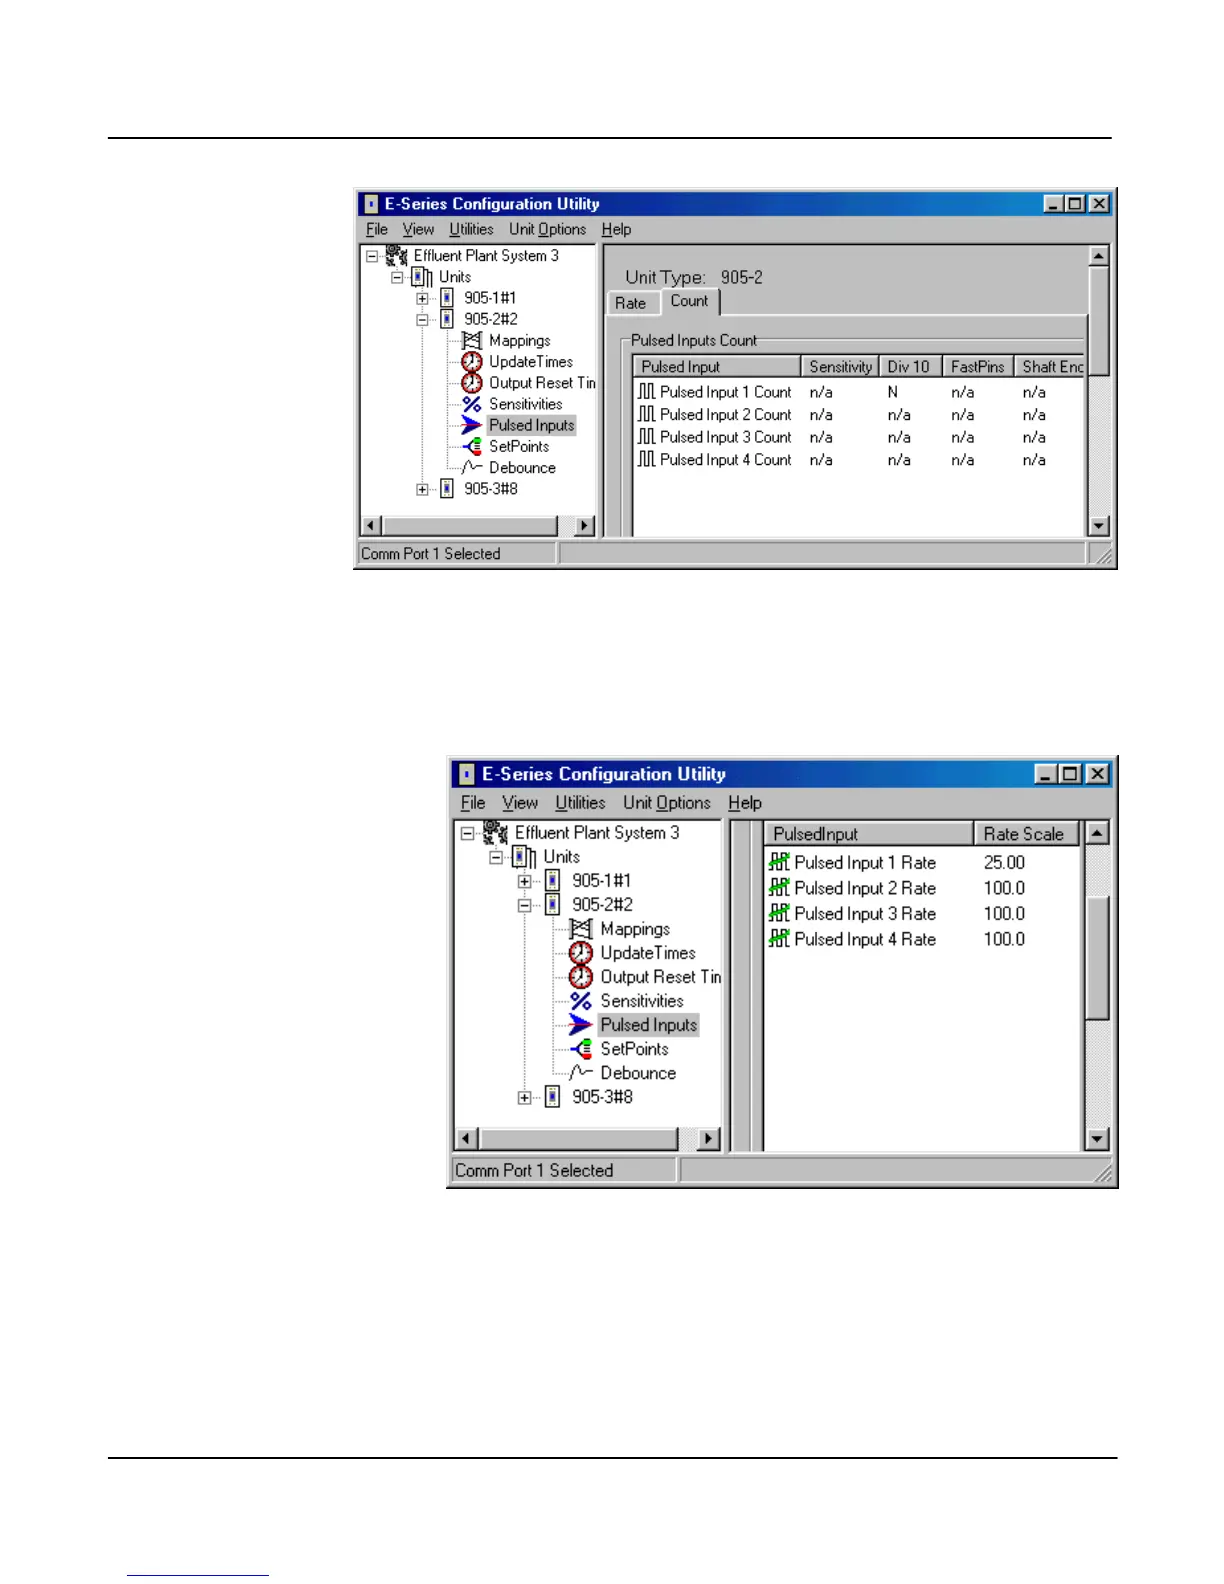
Task: Click Mappings icon in lower window tree
Action: [x=581, y=929]
